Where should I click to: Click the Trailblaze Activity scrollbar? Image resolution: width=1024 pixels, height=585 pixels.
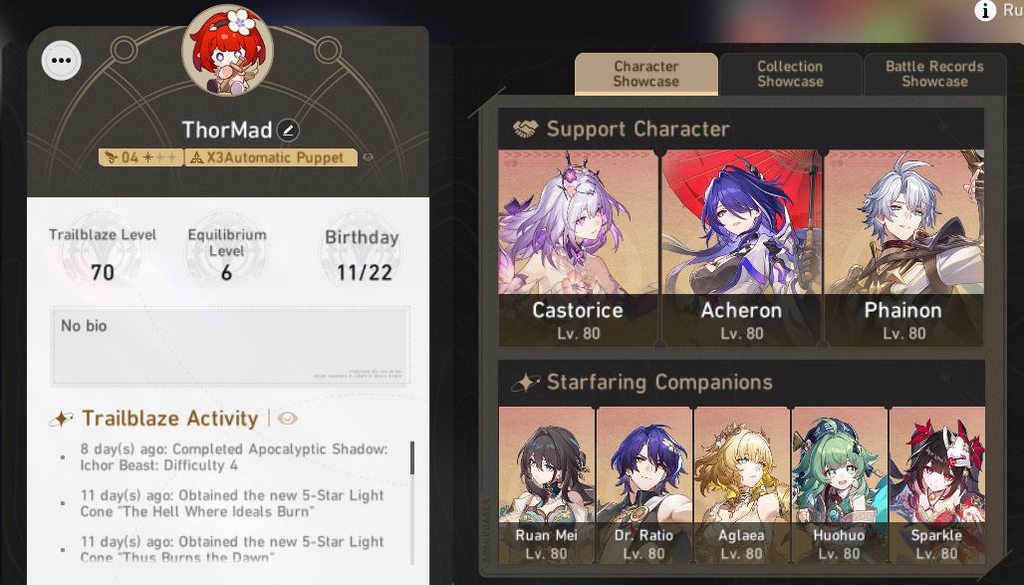click(x=412, y=458)
